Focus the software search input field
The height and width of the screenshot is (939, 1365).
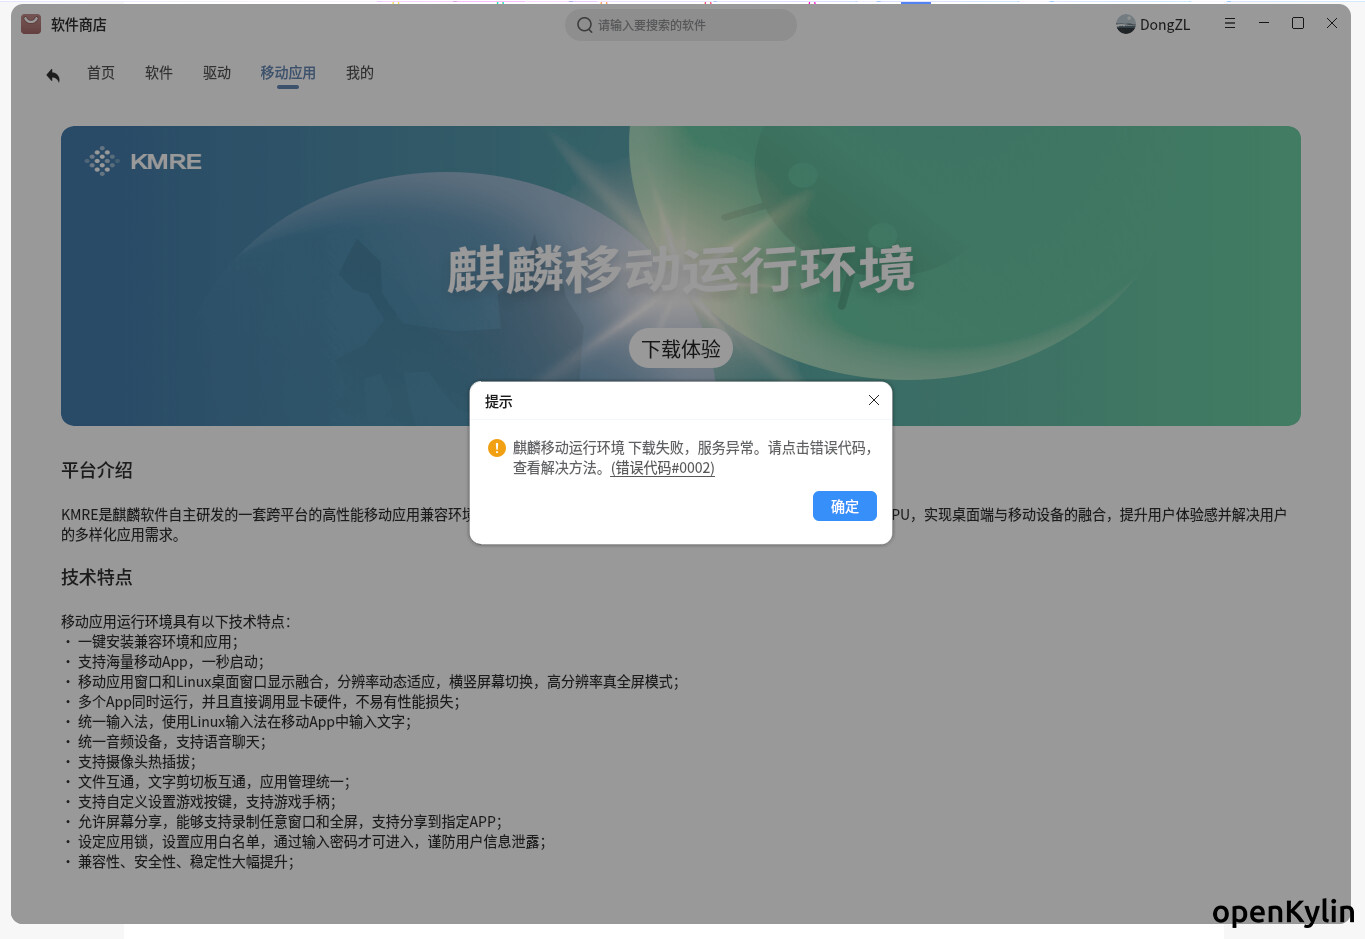pyautogui.click(x=680, y=25)
